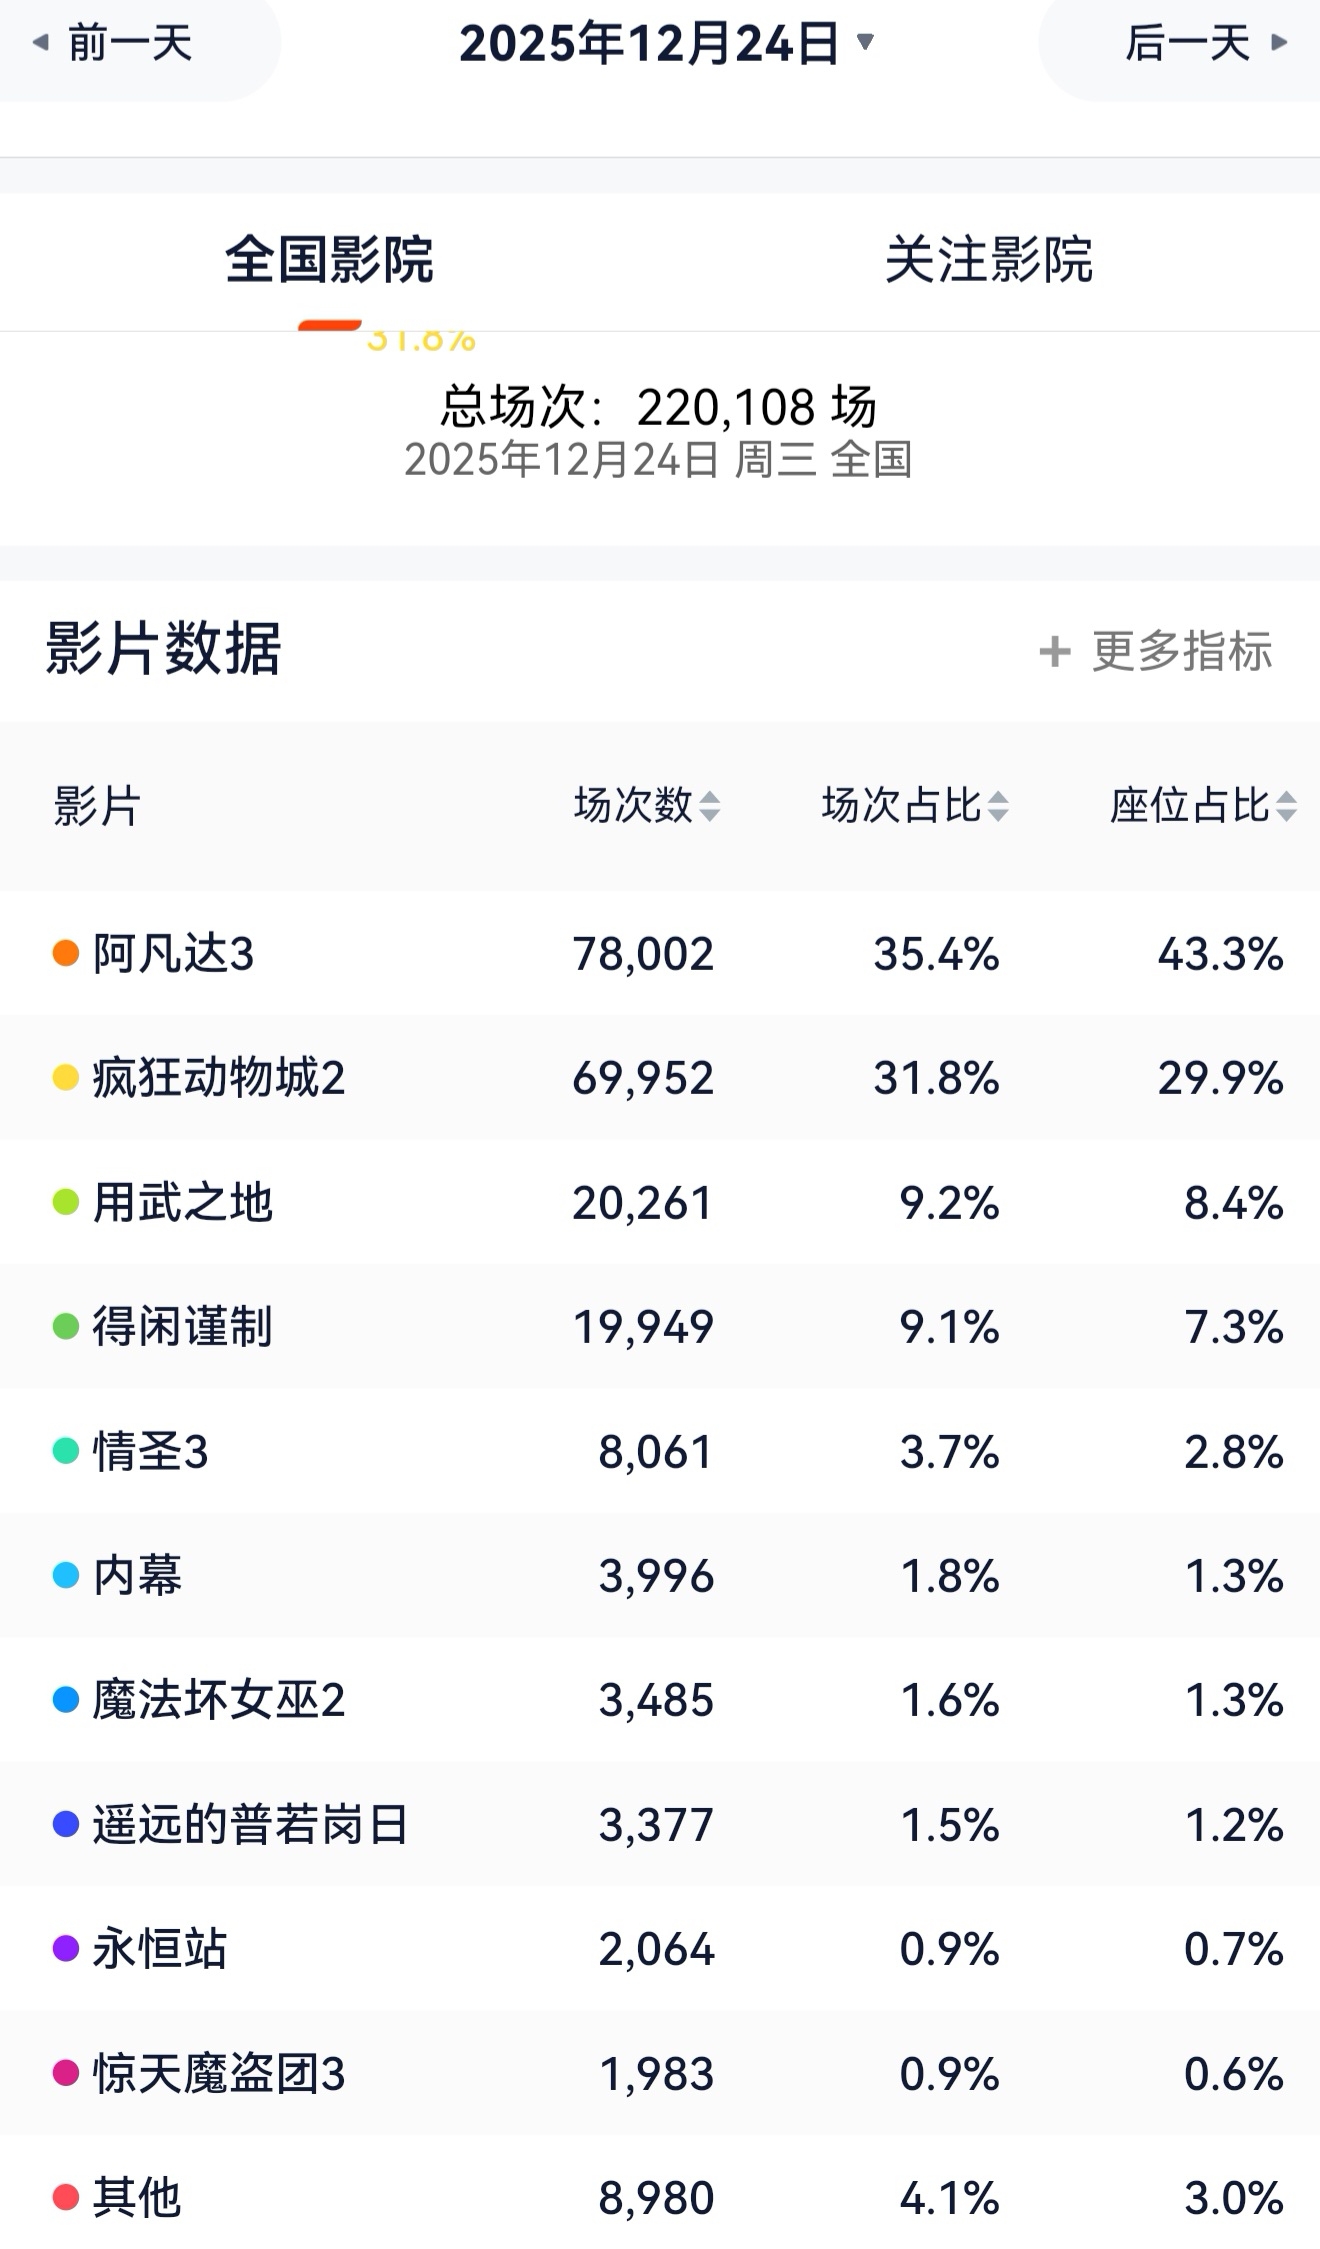
Task: Go to previous day with 前一天 arrow
Action: (x=41, y=43)
